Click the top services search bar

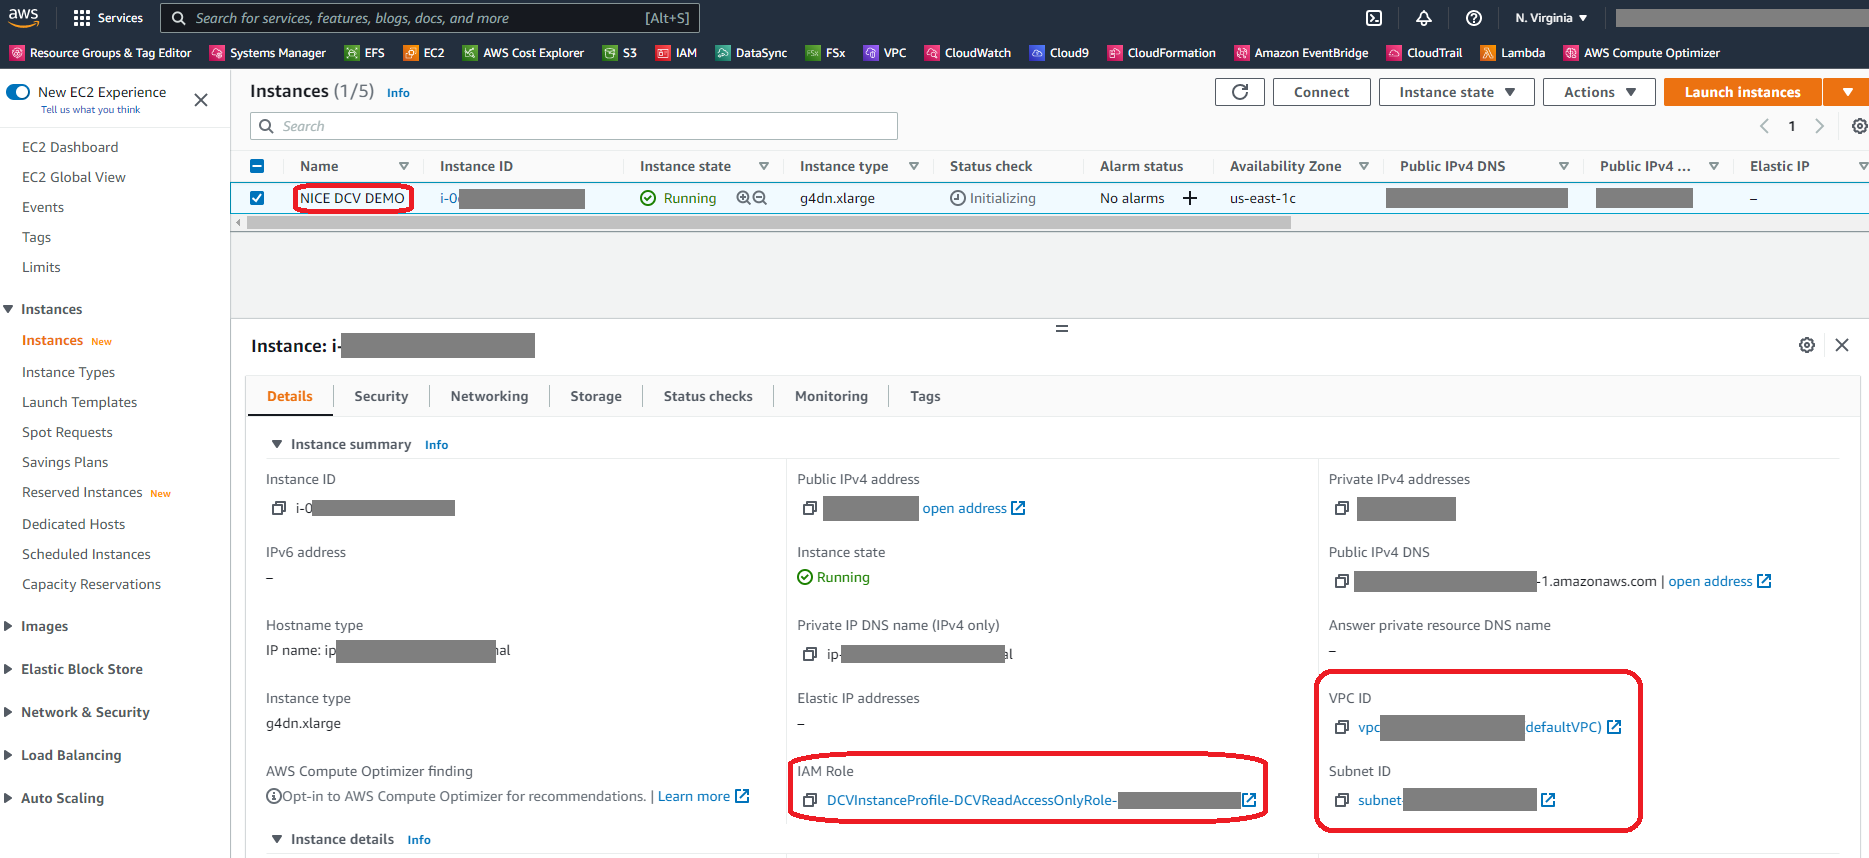pos(430,18)
